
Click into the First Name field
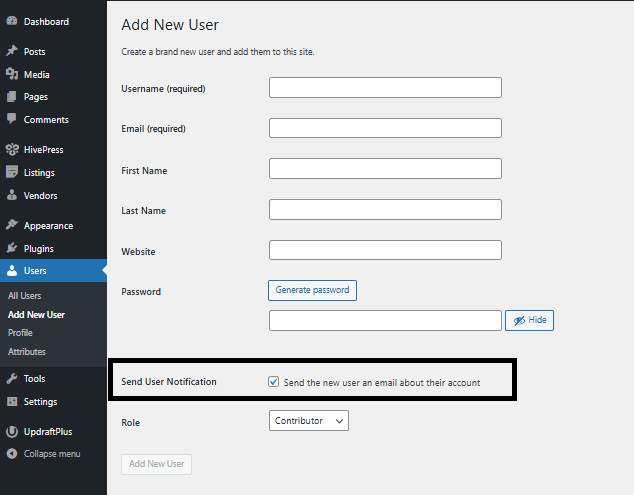(x=385, y=168)
